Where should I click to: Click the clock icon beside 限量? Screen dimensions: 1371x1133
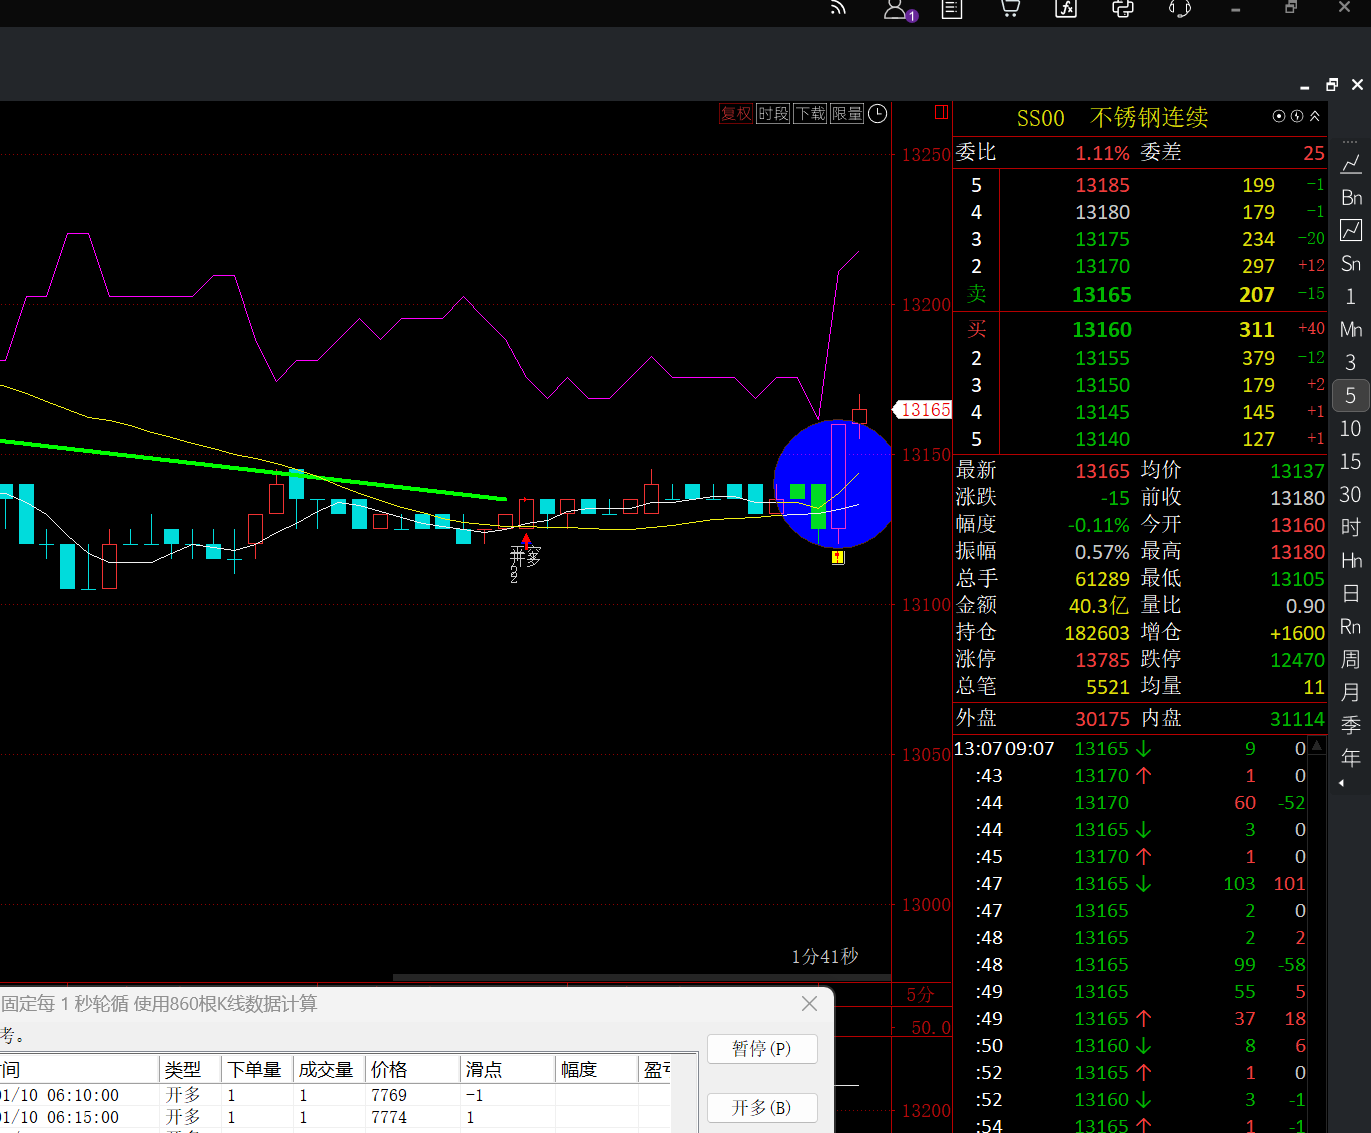878,114
